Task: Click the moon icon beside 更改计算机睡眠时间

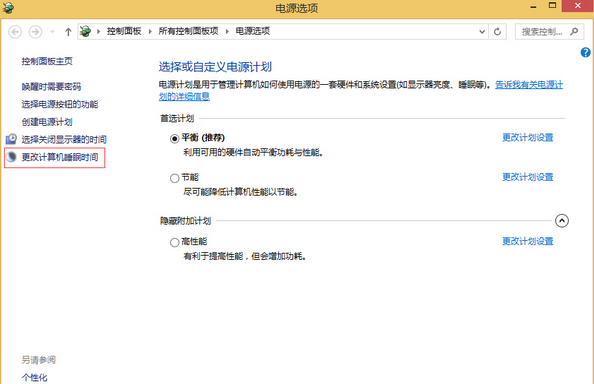Action: point(11,157)
